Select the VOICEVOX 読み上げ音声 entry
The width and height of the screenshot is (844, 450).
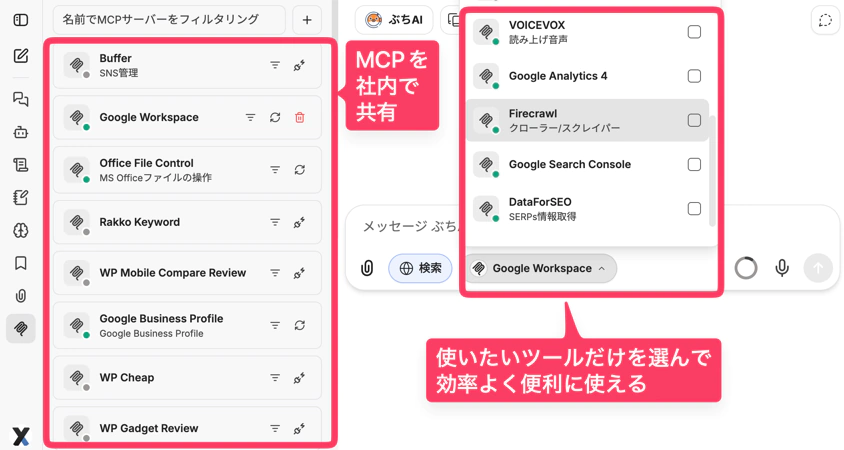click(587, 32)
